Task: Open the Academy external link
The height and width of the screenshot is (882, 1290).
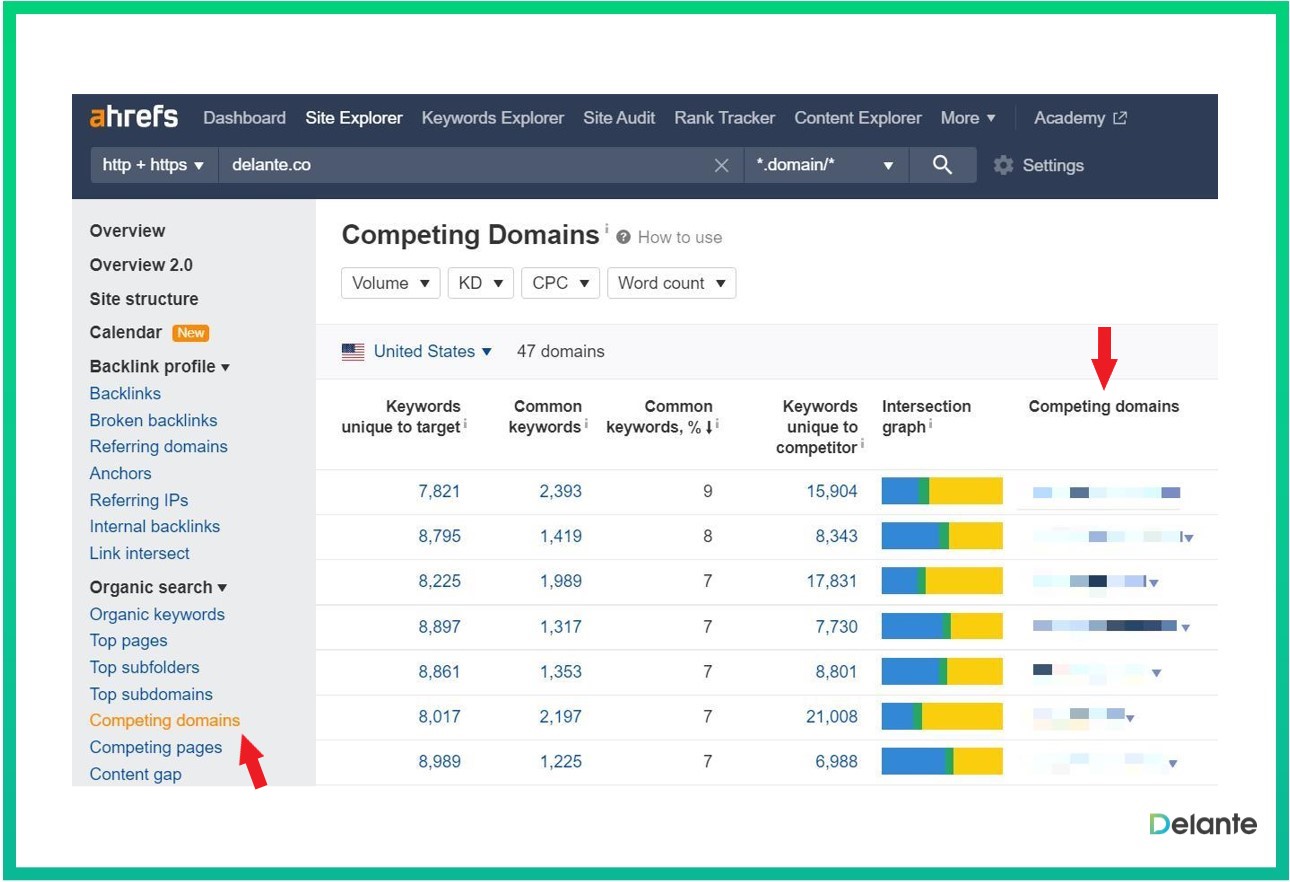Action: 1080,118
